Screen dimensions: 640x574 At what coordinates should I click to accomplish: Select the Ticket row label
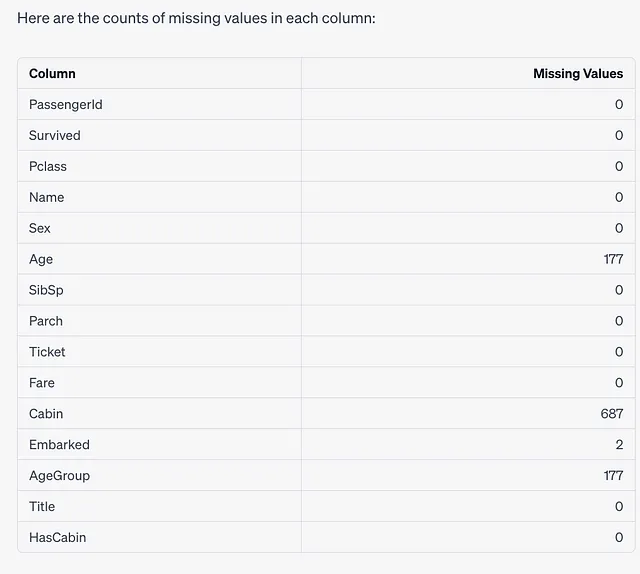tap(47, 352)
